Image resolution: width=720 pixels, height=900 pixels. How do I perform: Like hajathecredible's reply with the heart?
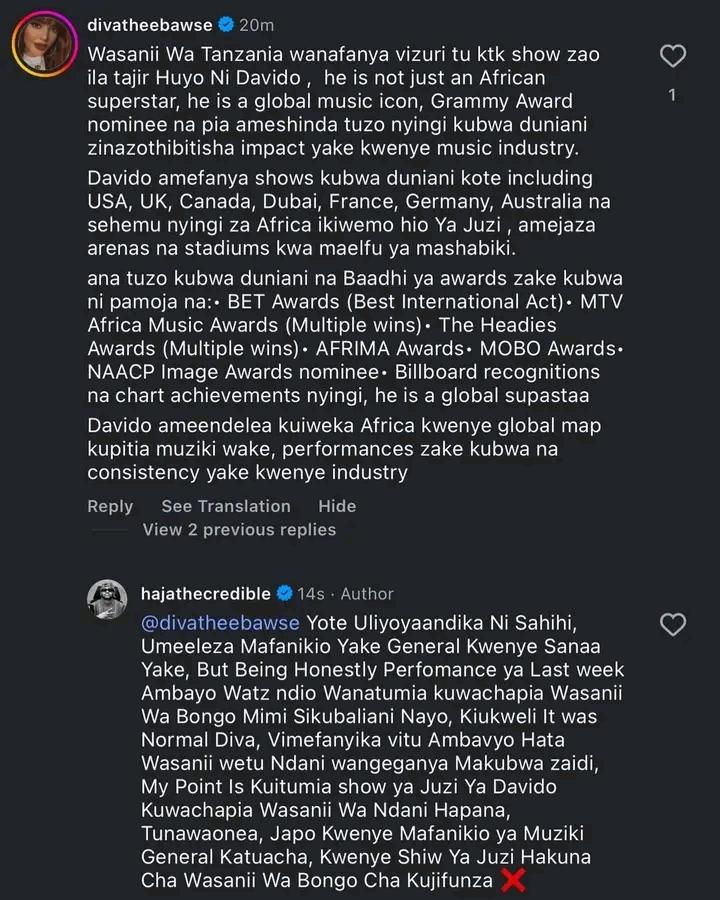click(673, 625)
